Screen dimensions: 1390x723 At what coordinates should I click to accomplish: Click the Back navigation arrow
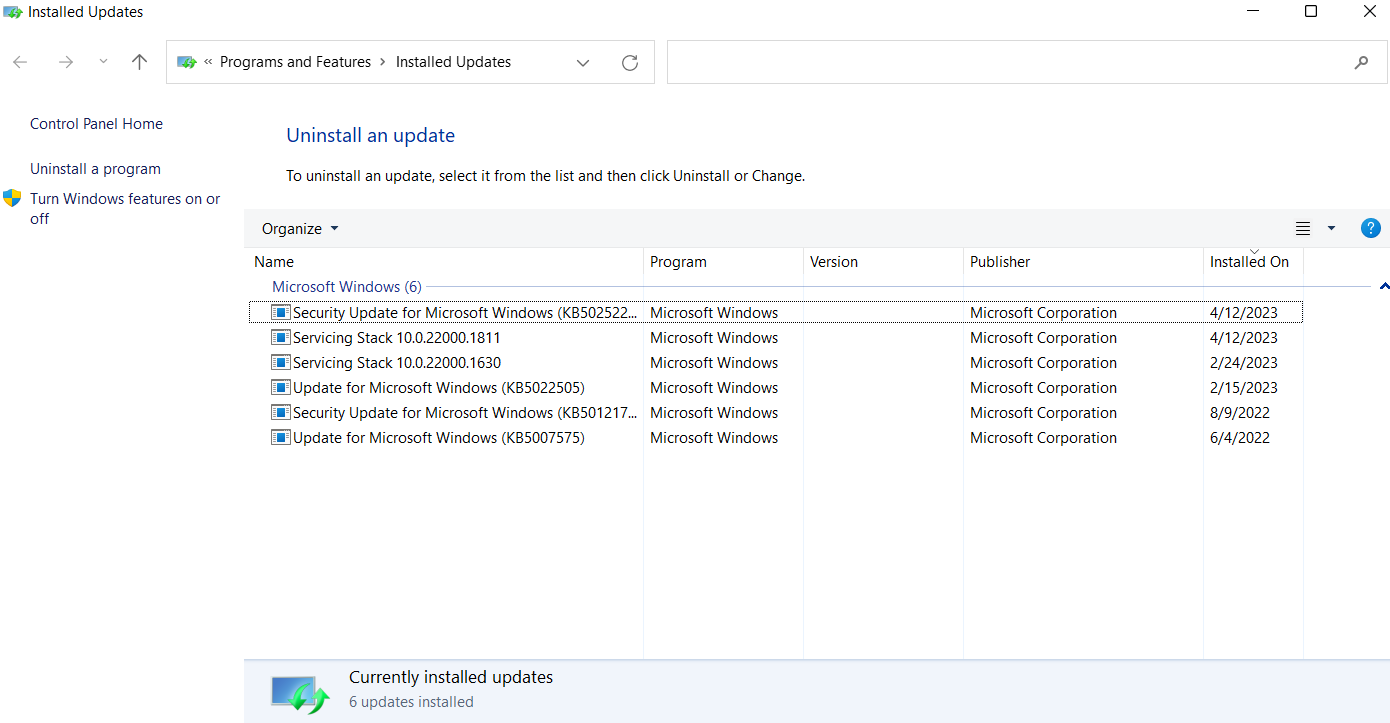coord(20,62)
